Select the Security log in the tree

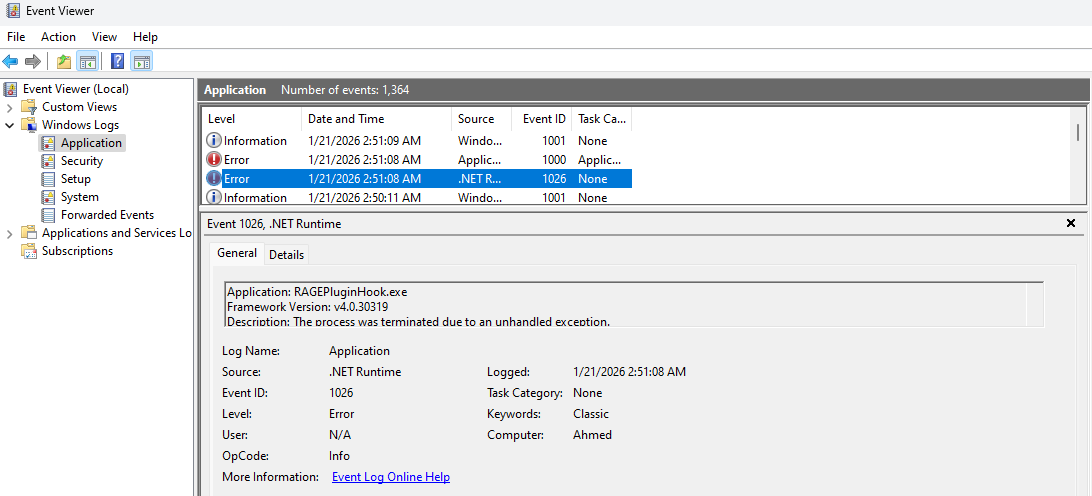point(81,161)
